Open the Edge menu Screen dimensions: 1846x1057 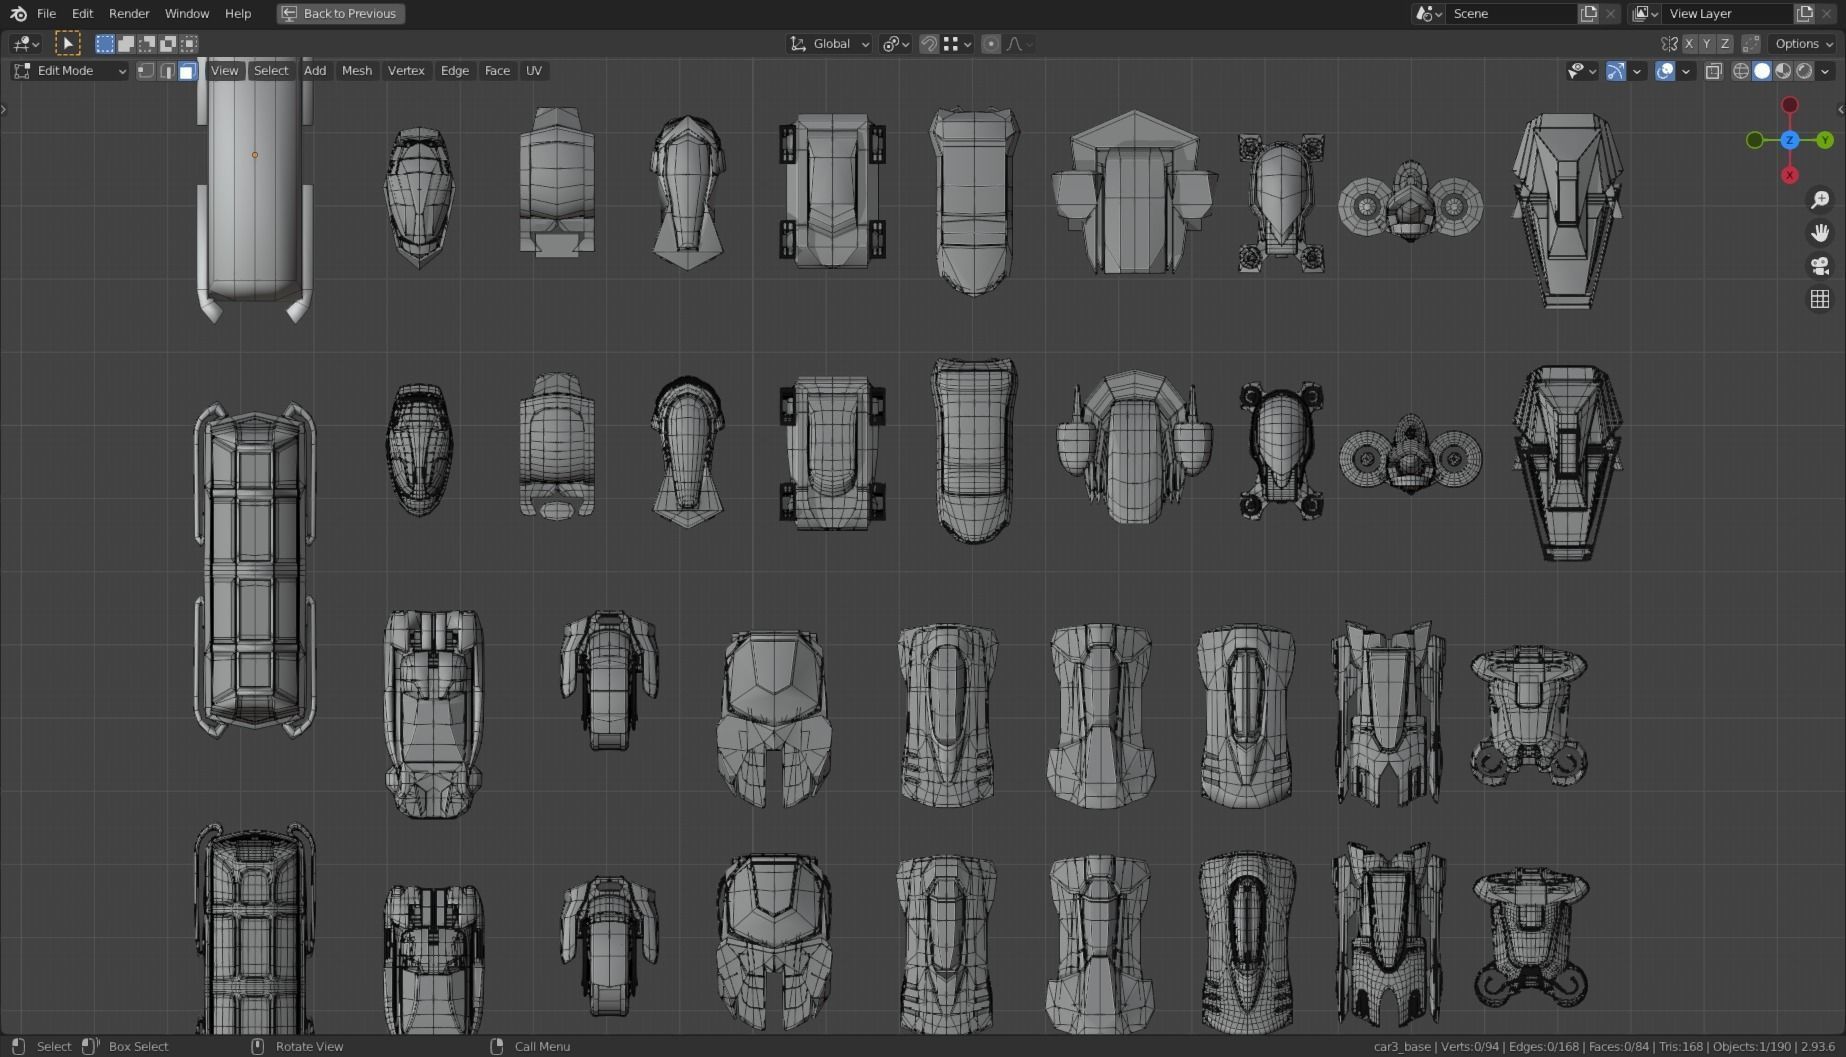click(x=454, y=71)
